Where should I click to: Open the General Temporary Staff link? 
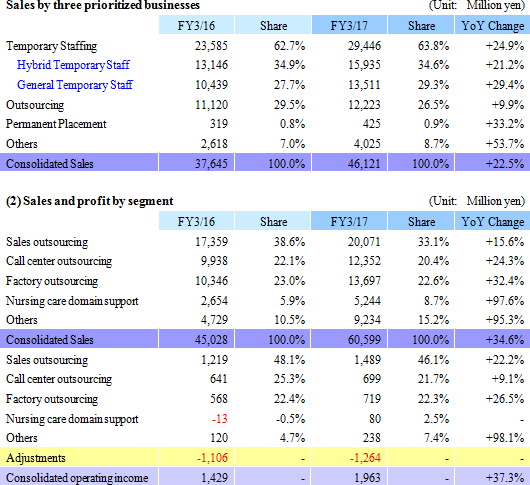click(75, 85)
